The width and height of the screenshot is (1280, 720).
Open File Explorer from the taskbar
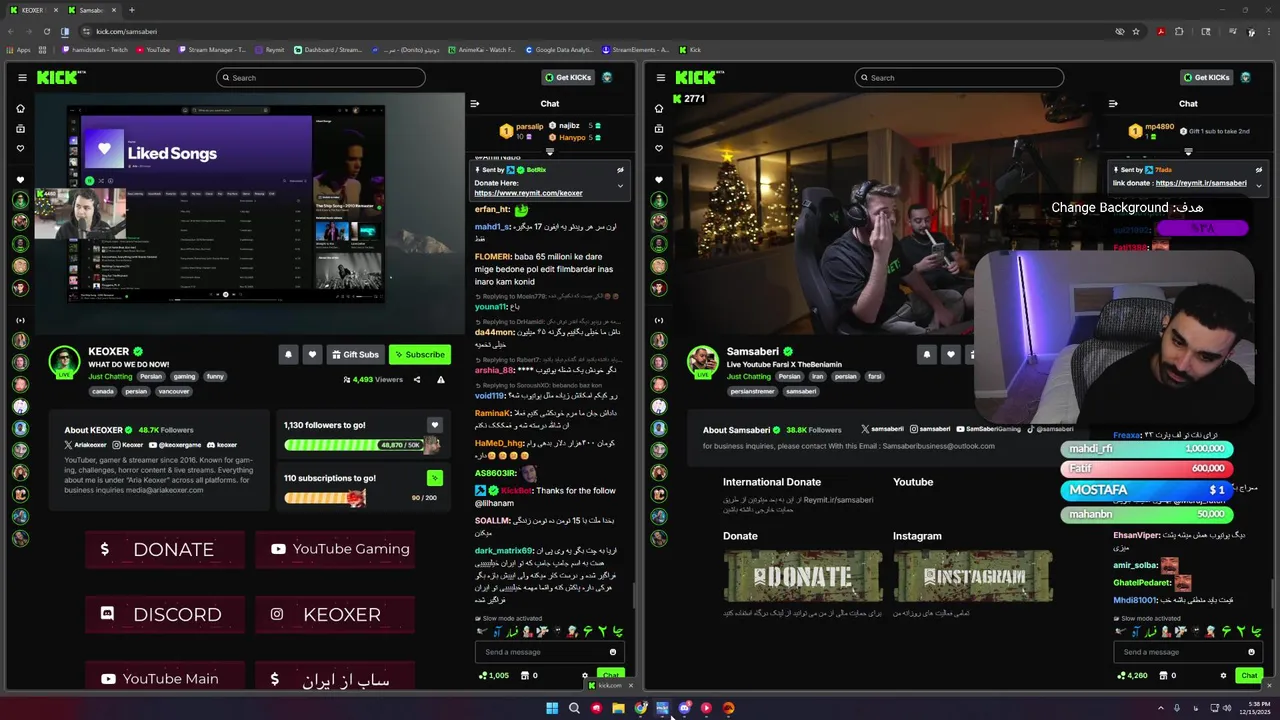[x=618, y=708]
